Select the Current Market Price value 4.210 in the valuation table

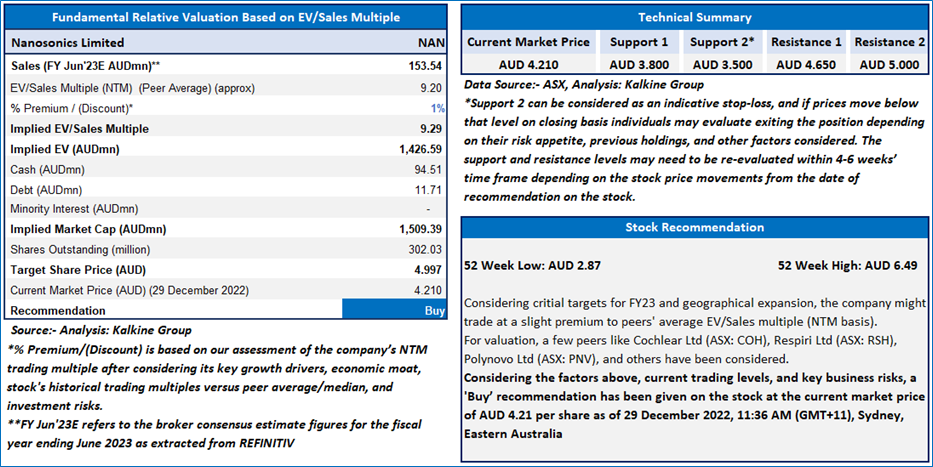pyautogui.click(x=428, y=290)
